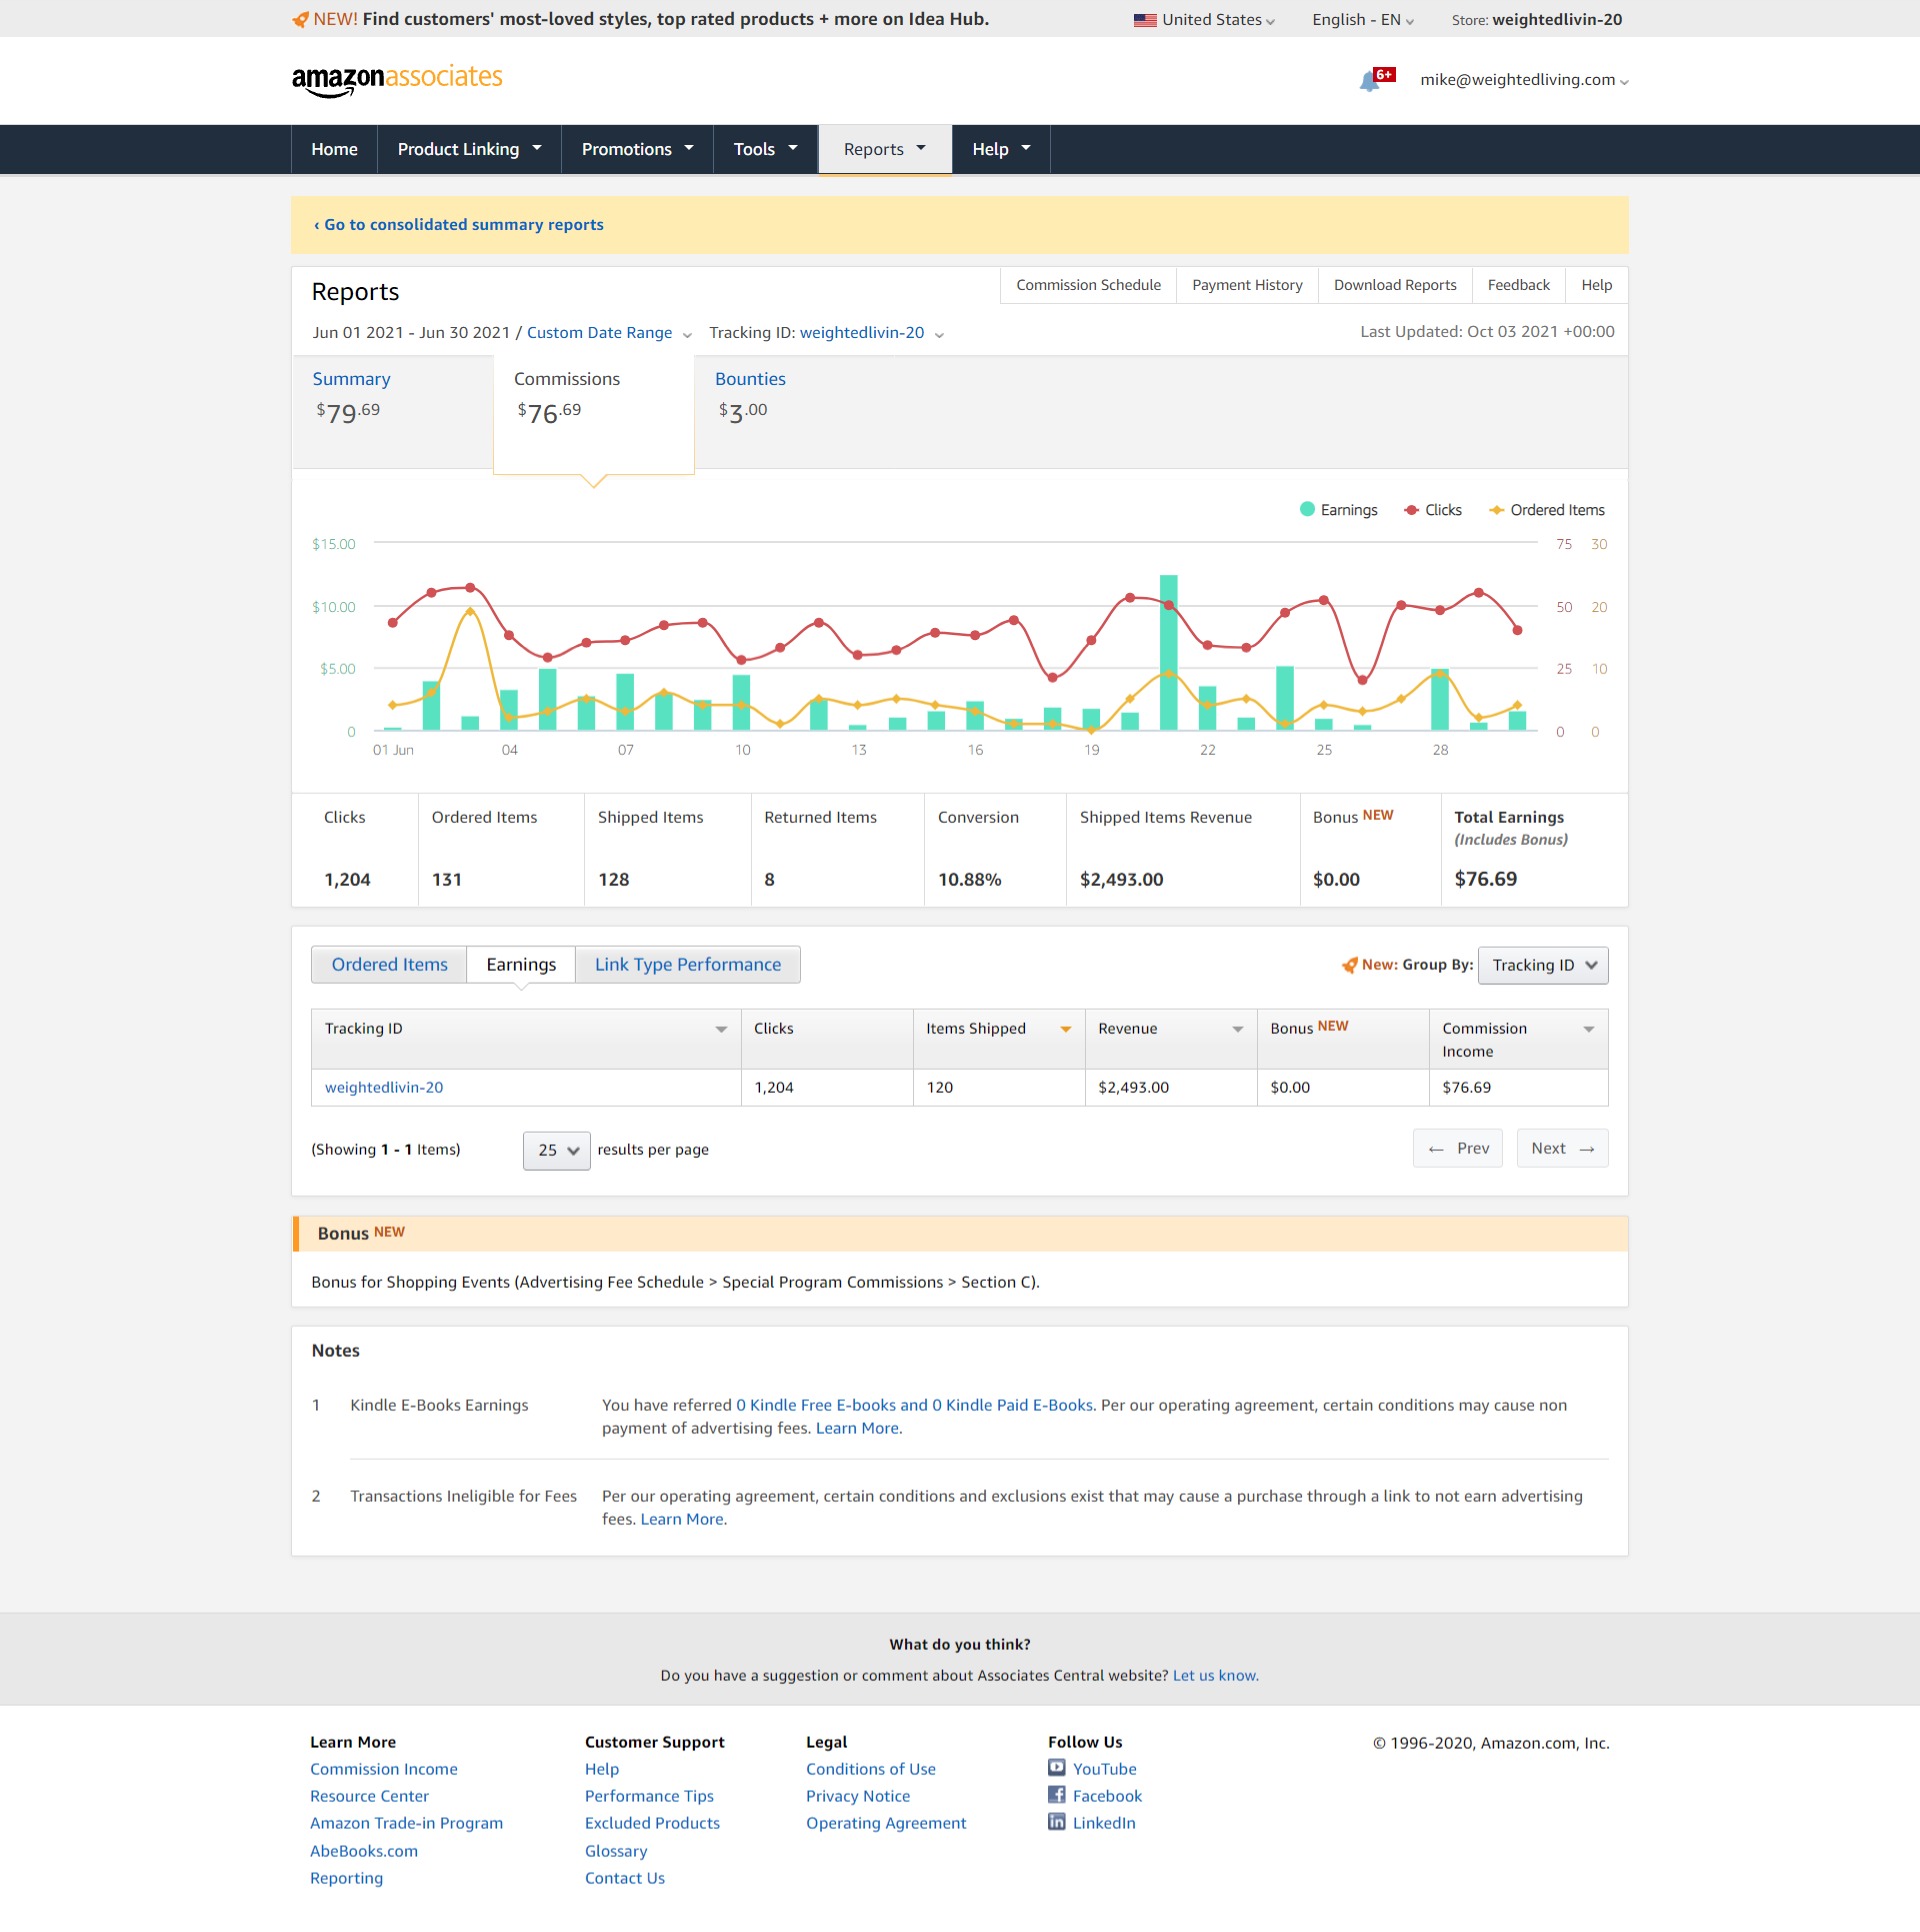Open the Custom Date Range selector
Image resolution: width=1920 pixels, height=1932 pixels.
click(x=609, y=333)
